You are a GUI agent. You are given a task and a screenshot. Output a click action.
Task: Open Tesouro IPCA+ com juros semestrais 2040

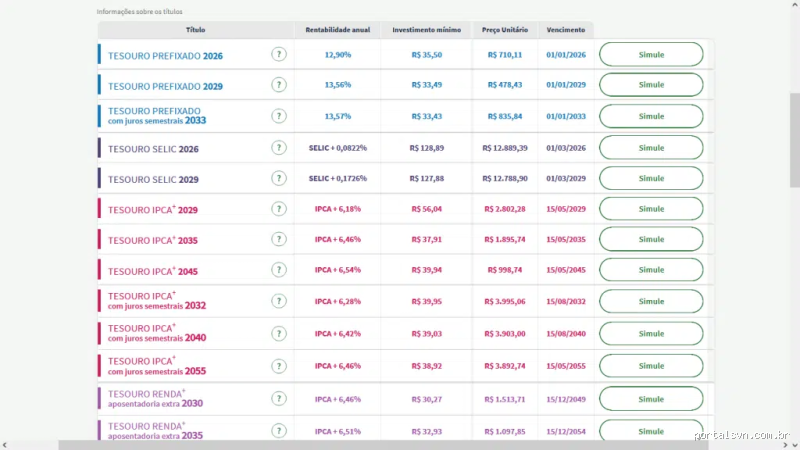pos(157,333)
